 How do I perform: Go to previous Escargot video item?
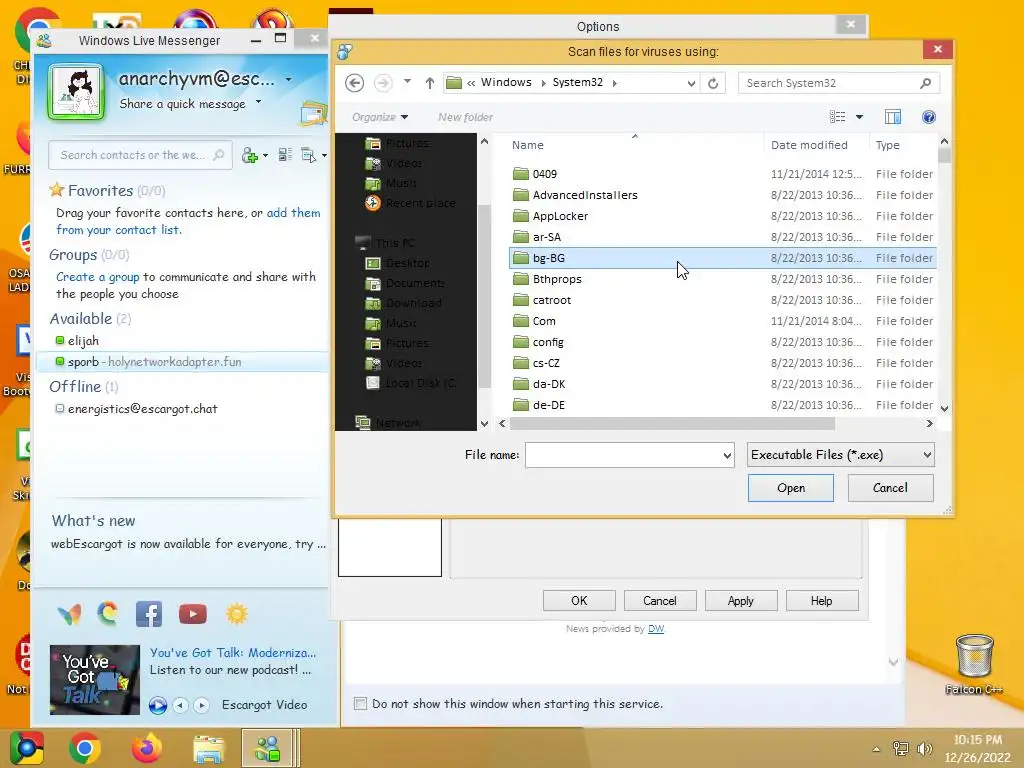[x=180, y=705]
